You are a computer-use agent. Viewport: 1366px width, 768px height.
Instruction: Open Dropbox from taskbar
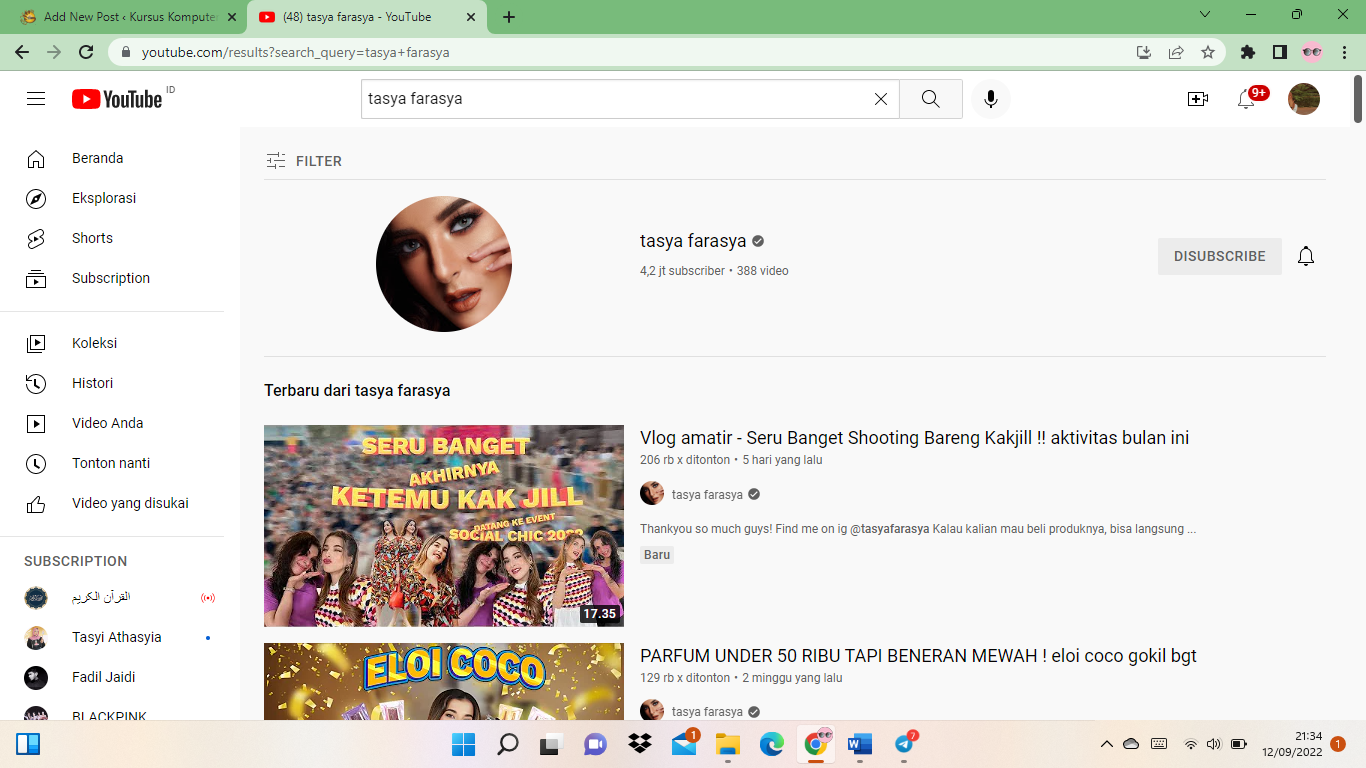640,744
